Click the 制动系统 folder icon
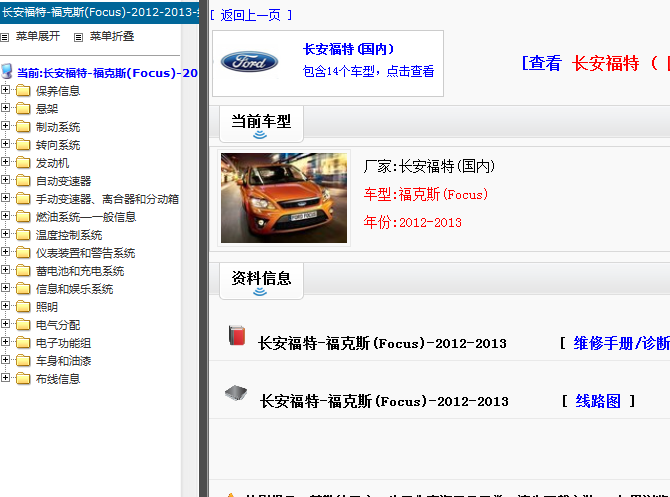Screen dimensions: 670x497 coord(23,126)
